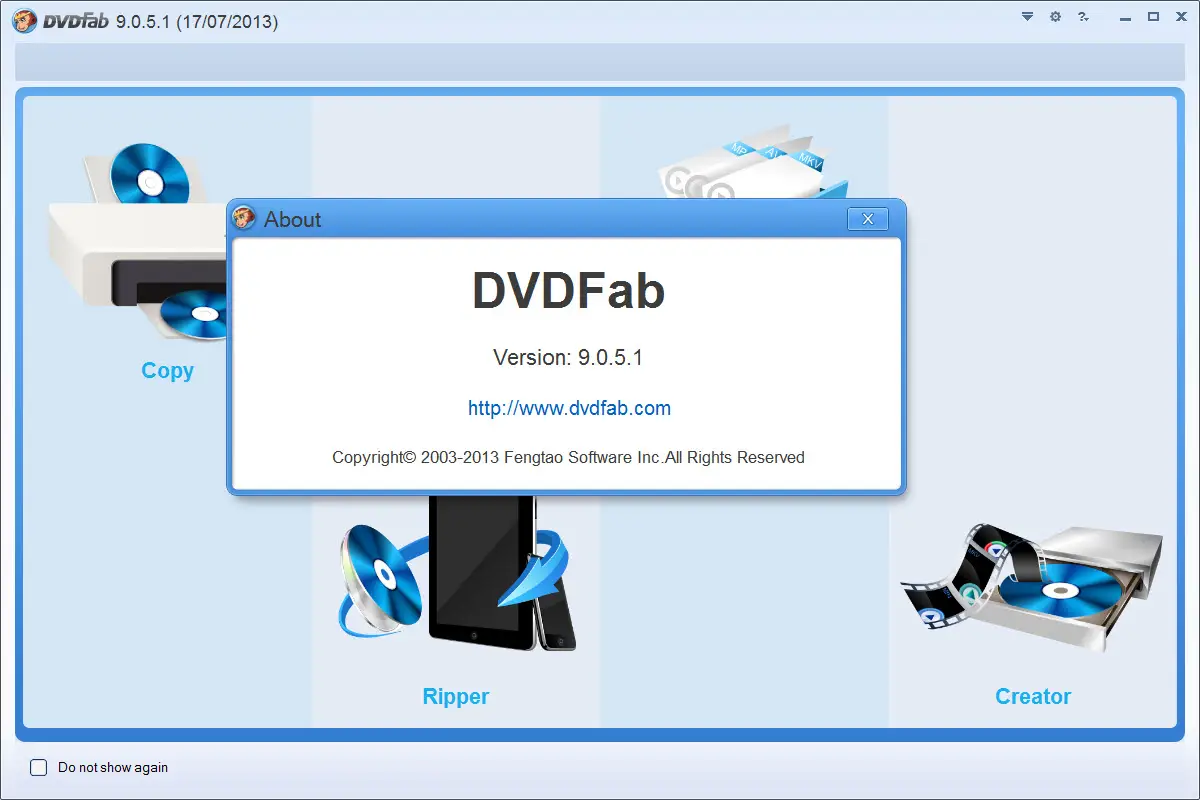Select the Creator label
The width and height of the screenshot is (1200, 800).
1033,697
